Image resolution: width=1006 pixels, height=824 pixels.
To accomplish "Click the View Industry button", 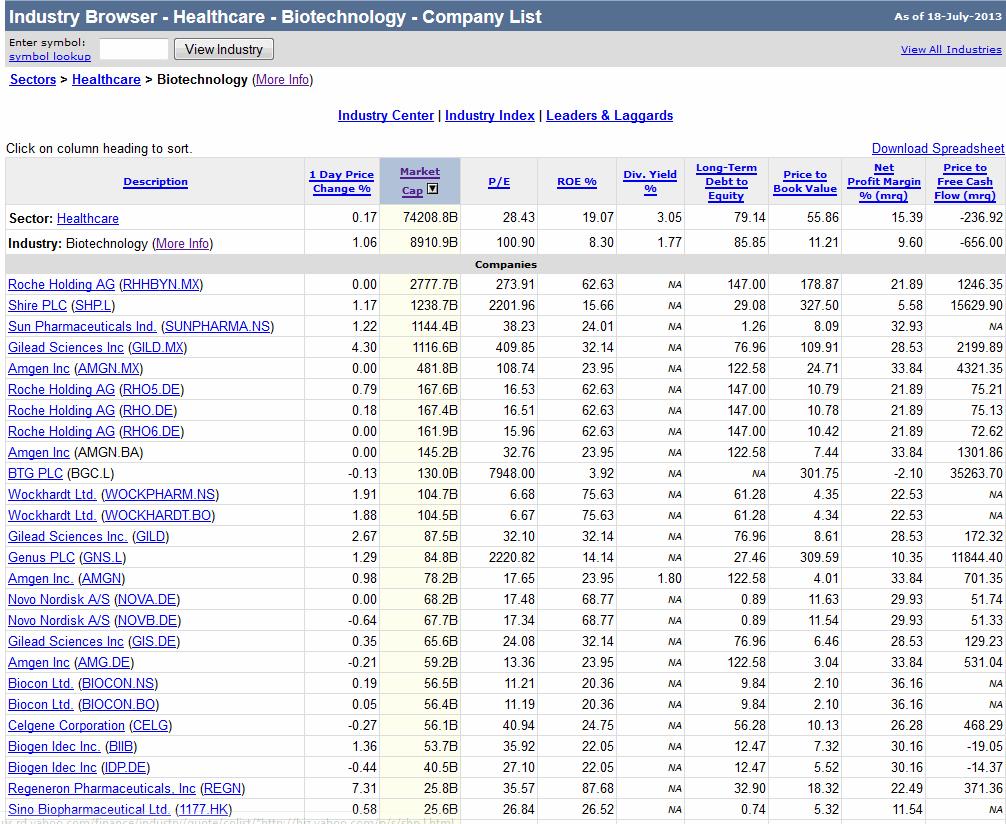I will click(x=223, y=48).
